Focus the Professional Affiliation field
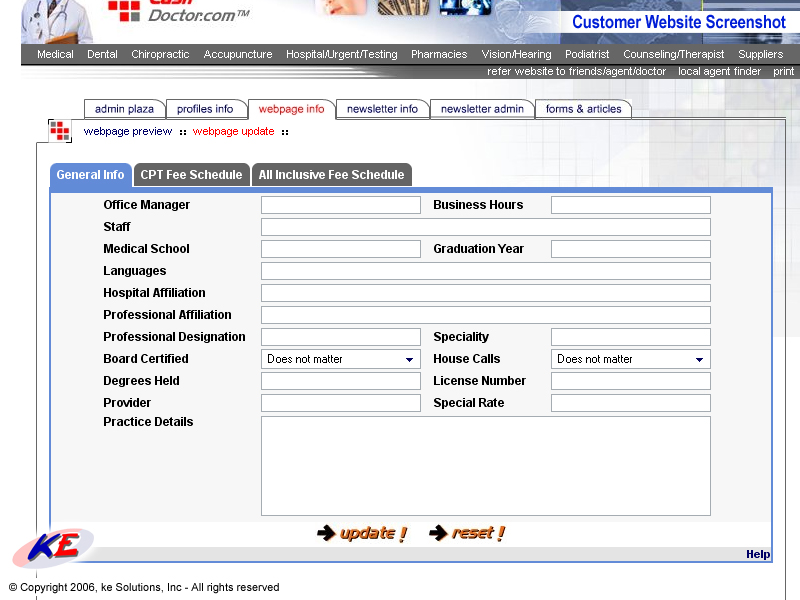The height and width of the screenshot is (600, 800). [x=486, y=315]
